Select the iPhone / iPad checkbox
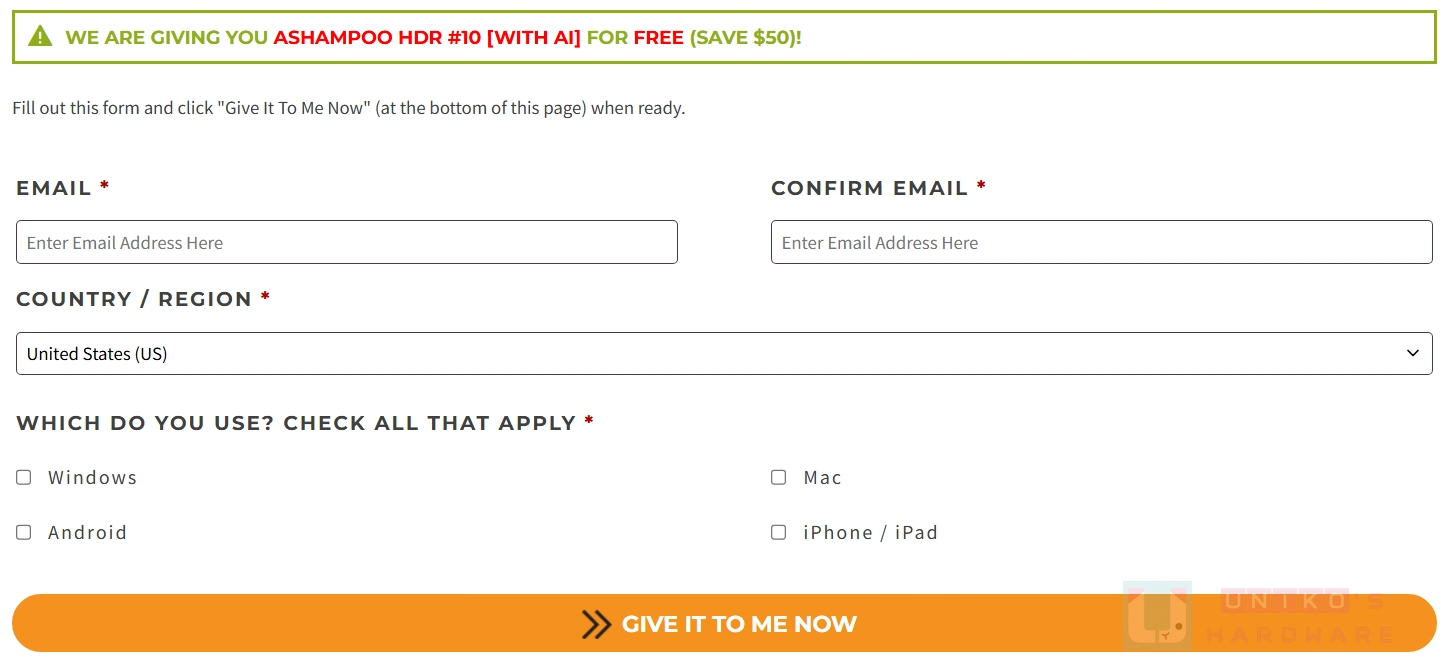 coord(779,533)
